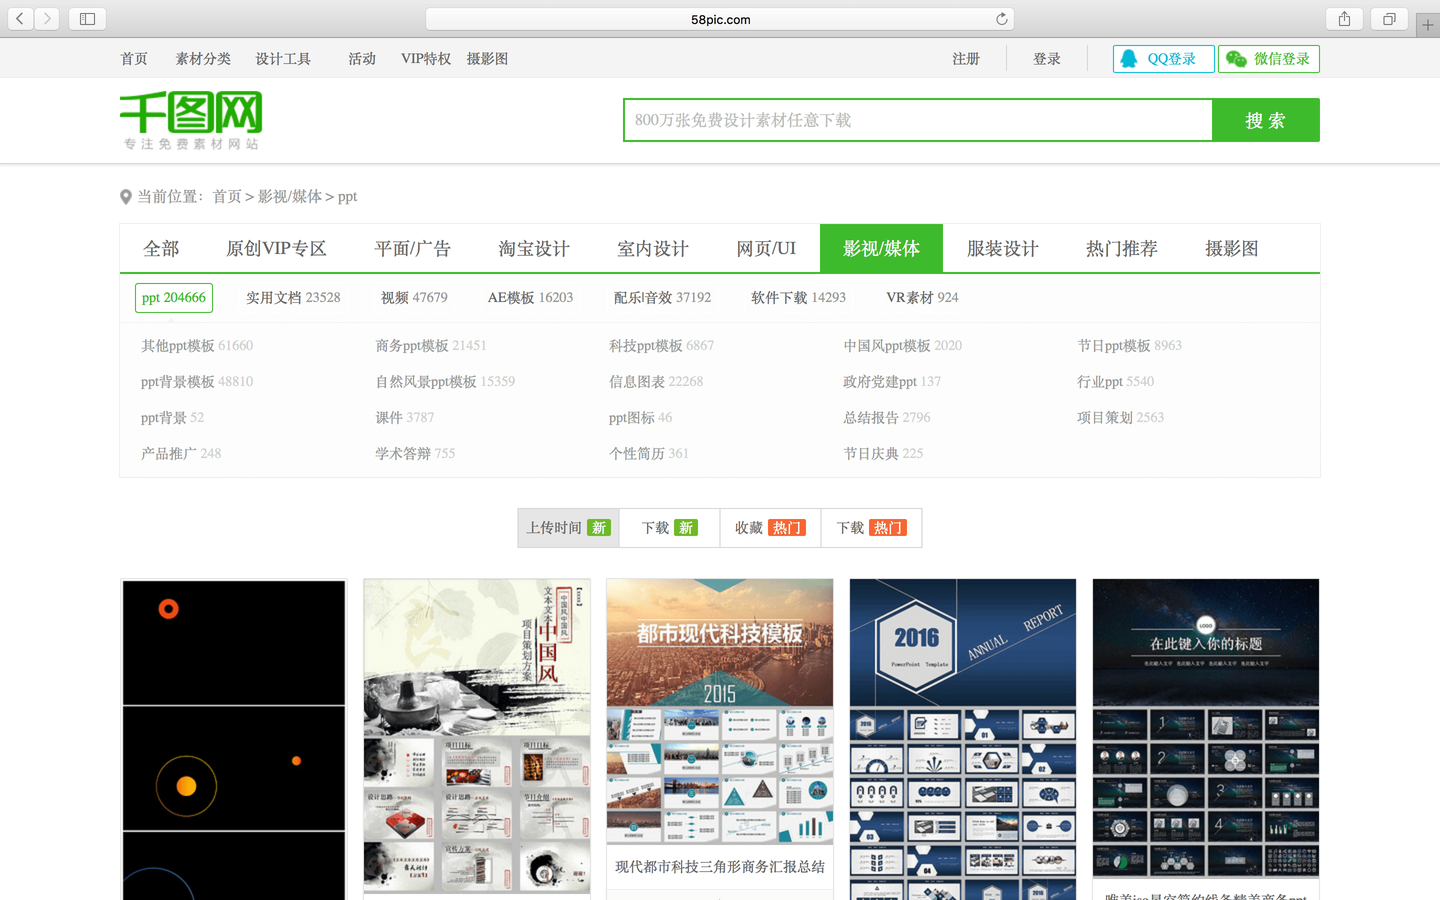The height and width of the screenshot is (900, 1440).
Task: Click the VIP特权 menu item
Action: (426, 58)
